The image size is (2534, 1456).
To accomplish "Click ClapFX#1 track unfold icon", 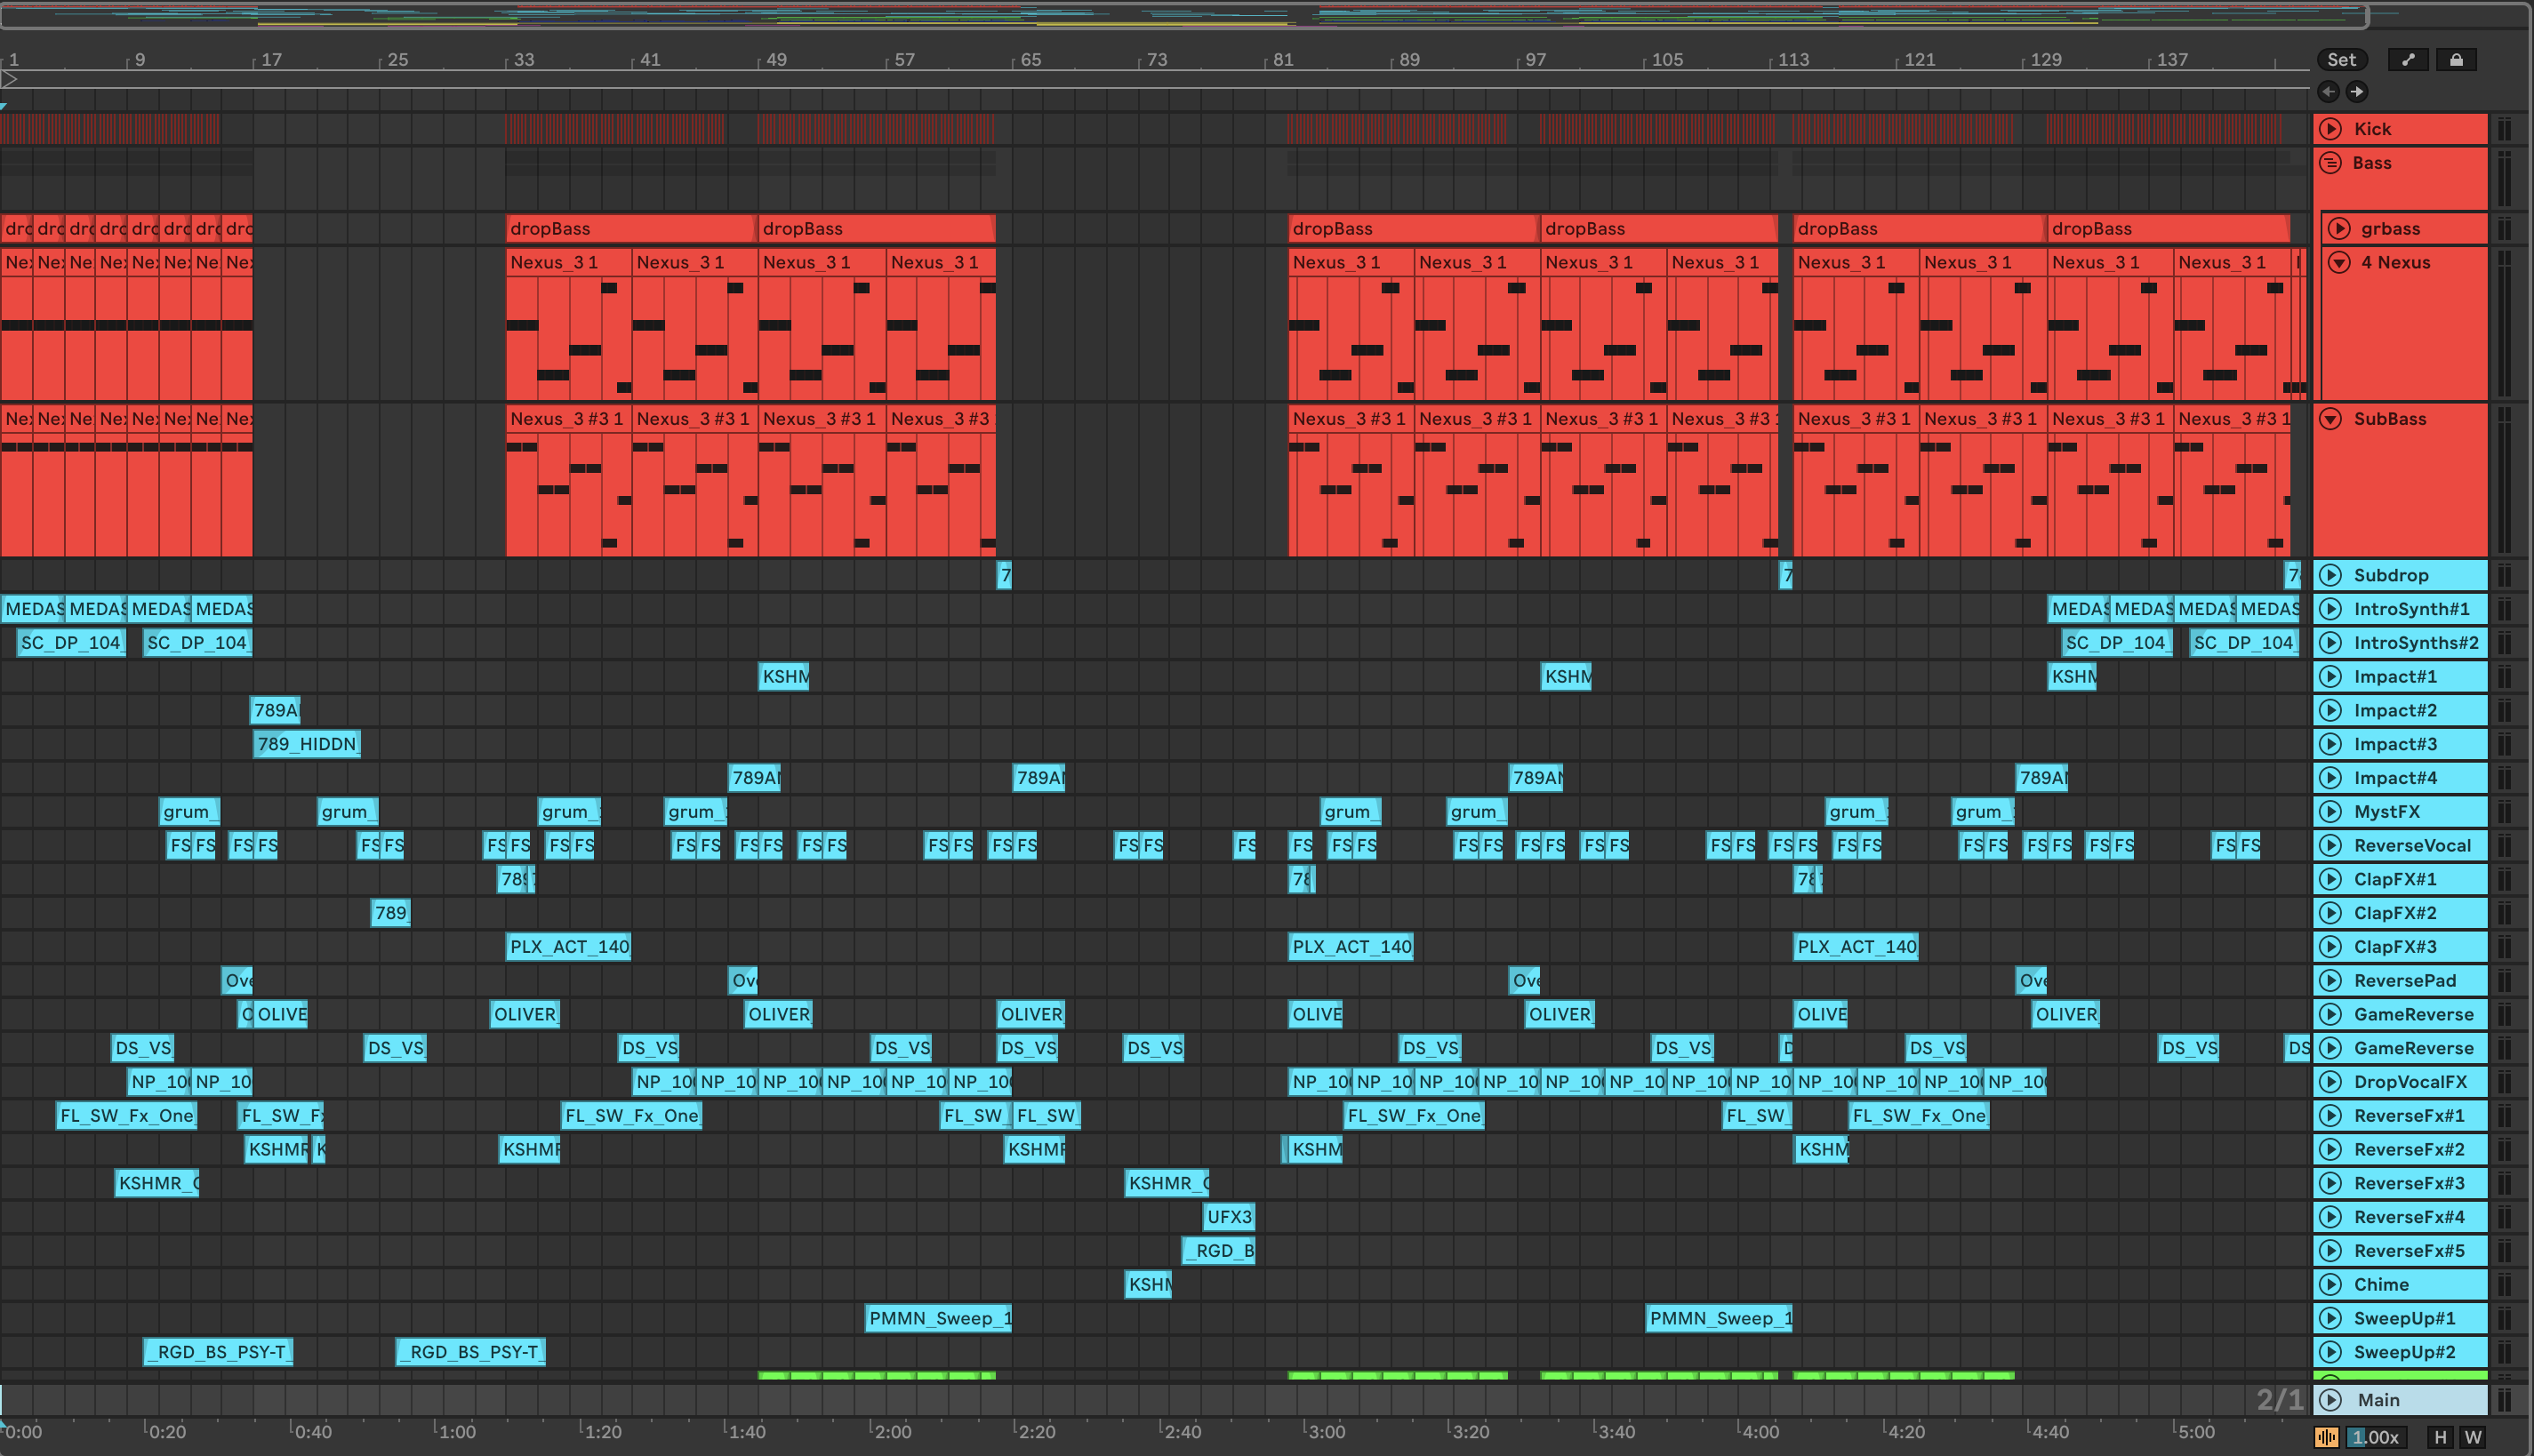I will 2330,879.
